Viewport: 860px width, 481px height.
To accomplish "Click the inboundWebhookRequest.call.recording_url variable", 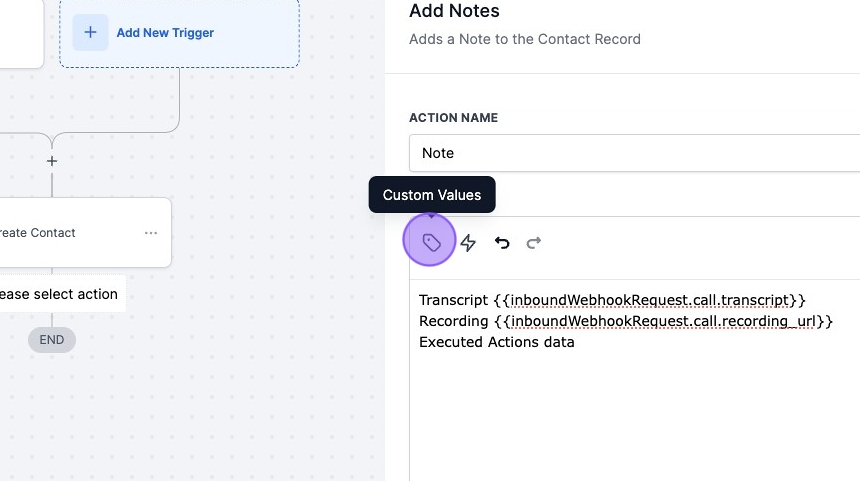I will (x=663, y=321).
